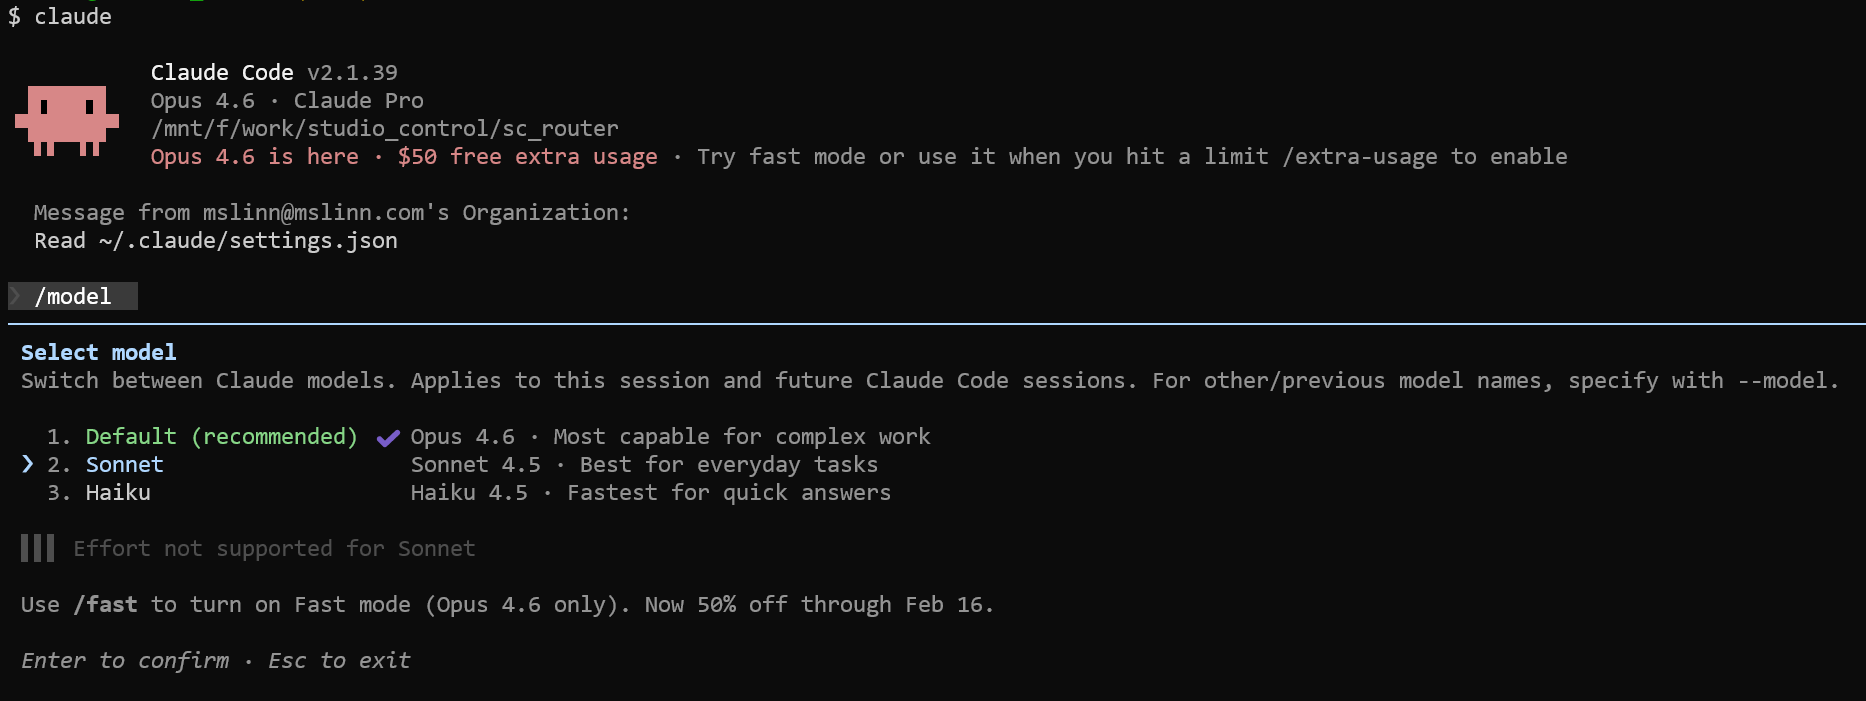
Task: Click the Haiku 4.5 description text
Action: tap(650, 493)
